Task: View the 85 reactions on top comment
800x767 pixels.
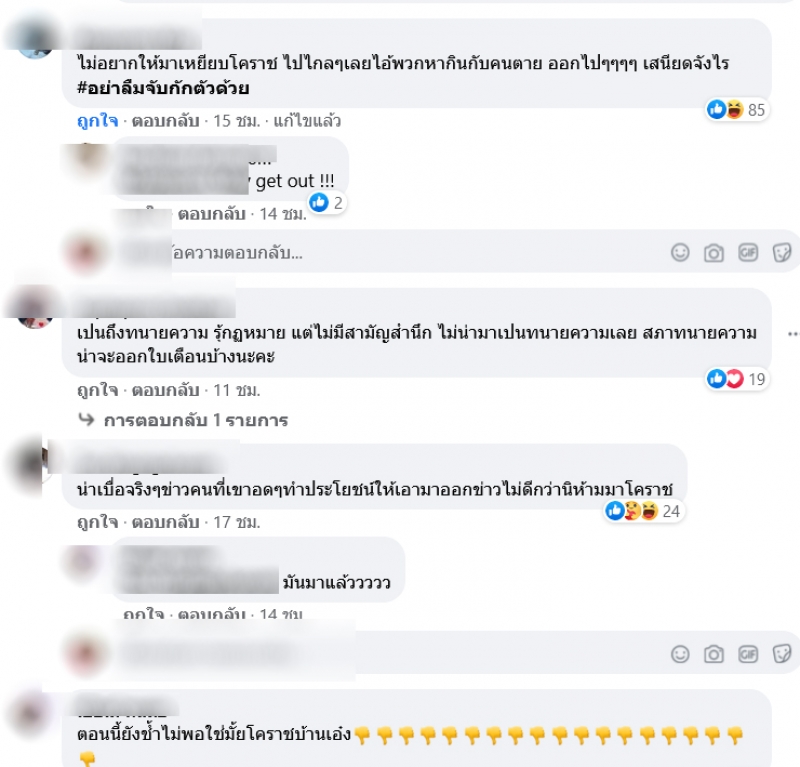Action: point(736,109)
